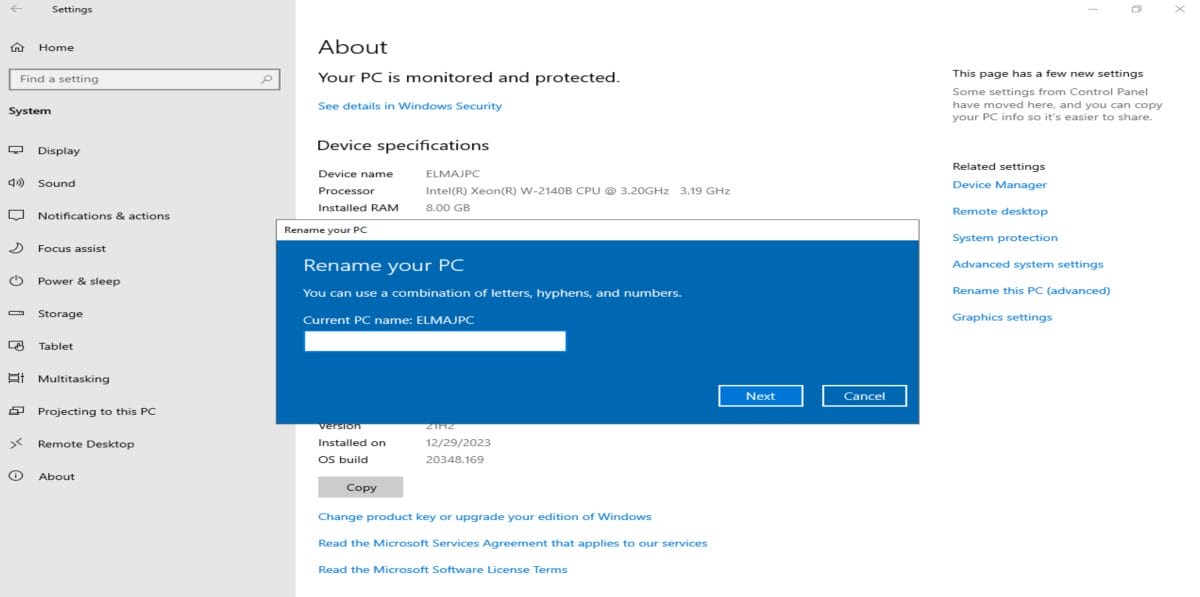Open Graphics settings
Image resolution: width=1200 pixels, height=597 pixels.
pyautogui.click(x=1001, y=317)
